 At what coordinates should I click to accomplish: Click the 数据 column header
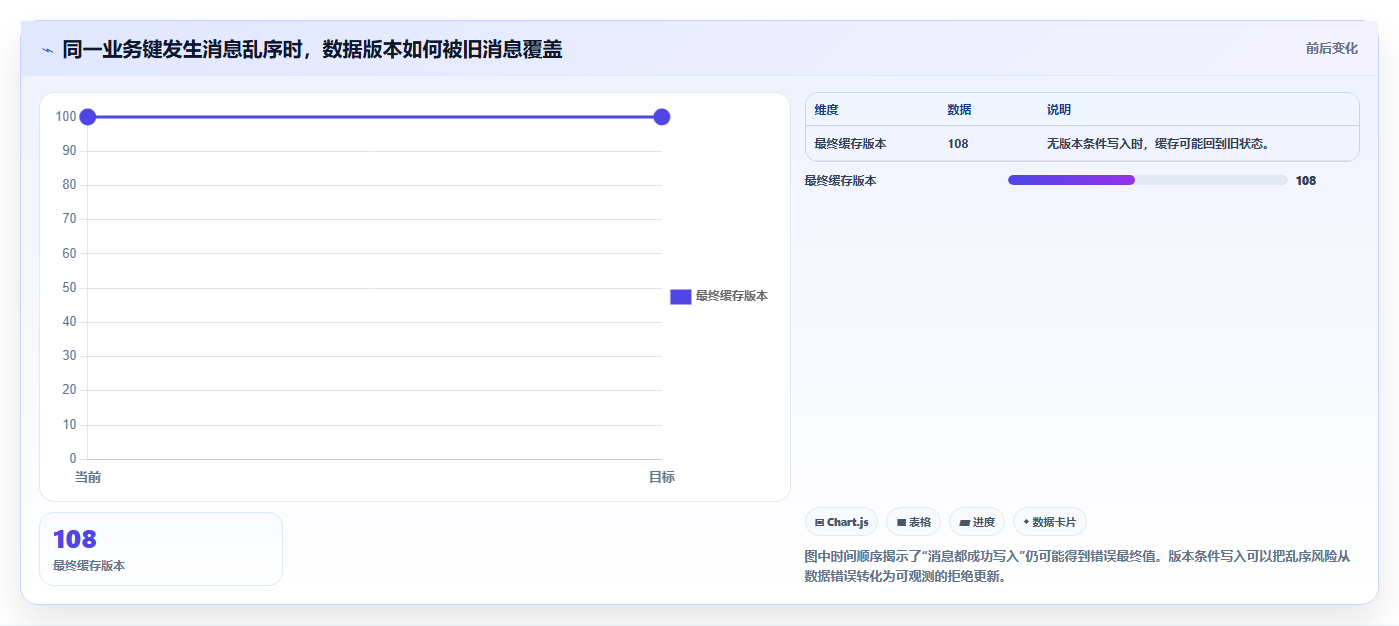959,110
